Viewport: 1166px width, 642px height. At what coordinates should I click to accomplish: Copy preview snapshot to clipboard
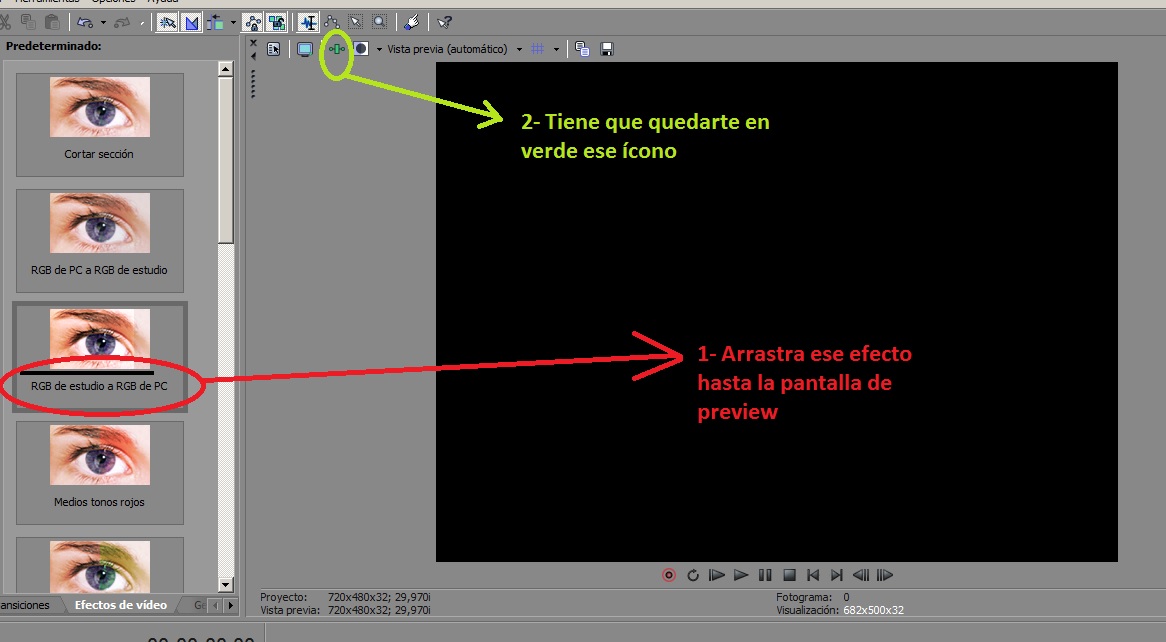(582, 49)
